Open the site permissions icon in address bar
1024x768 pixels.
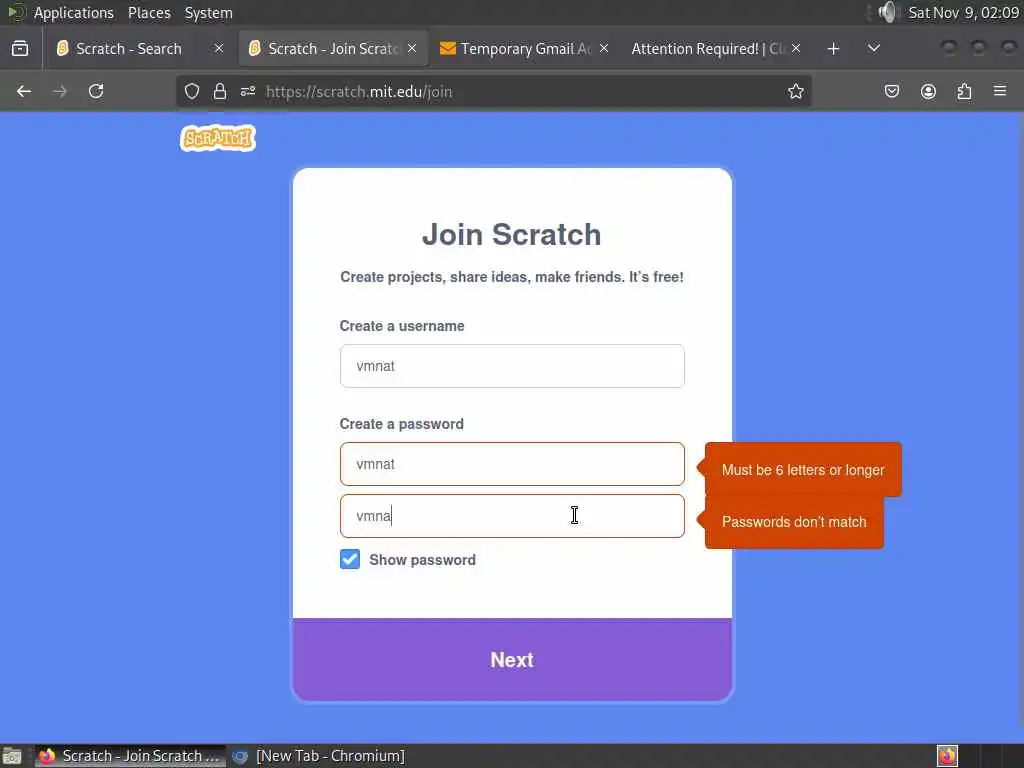coord(248,91)
